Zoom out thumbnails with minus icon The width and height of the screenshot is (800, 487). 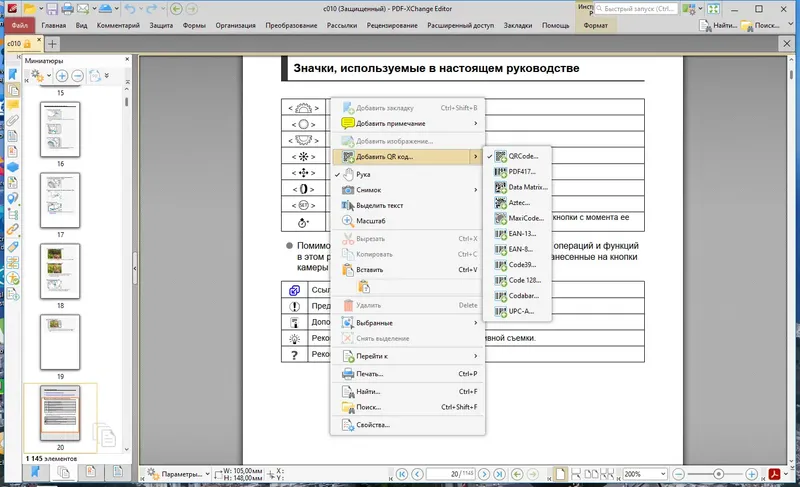78,76
